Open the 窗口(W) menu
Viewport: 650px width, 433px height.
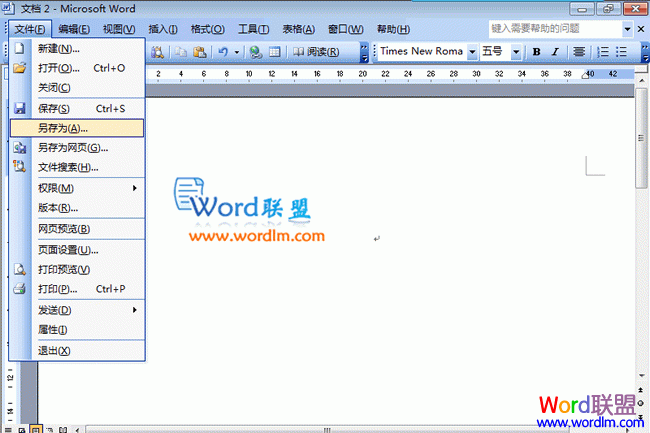click(345, 29)
